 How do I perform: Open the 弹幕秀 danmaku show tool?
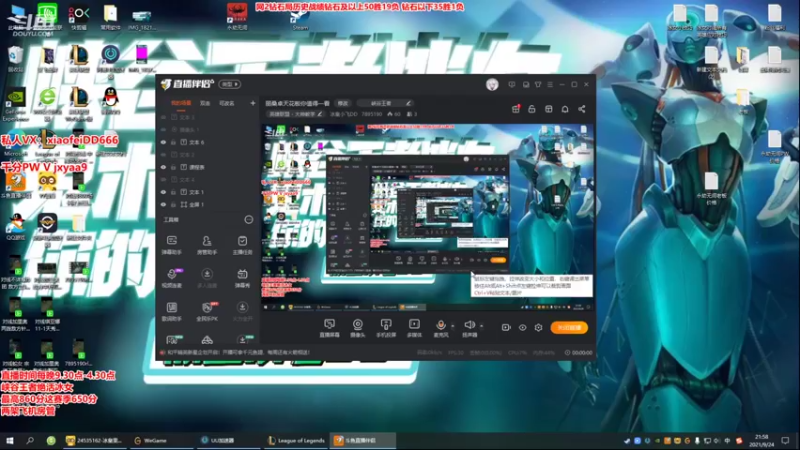pos(242,278)
